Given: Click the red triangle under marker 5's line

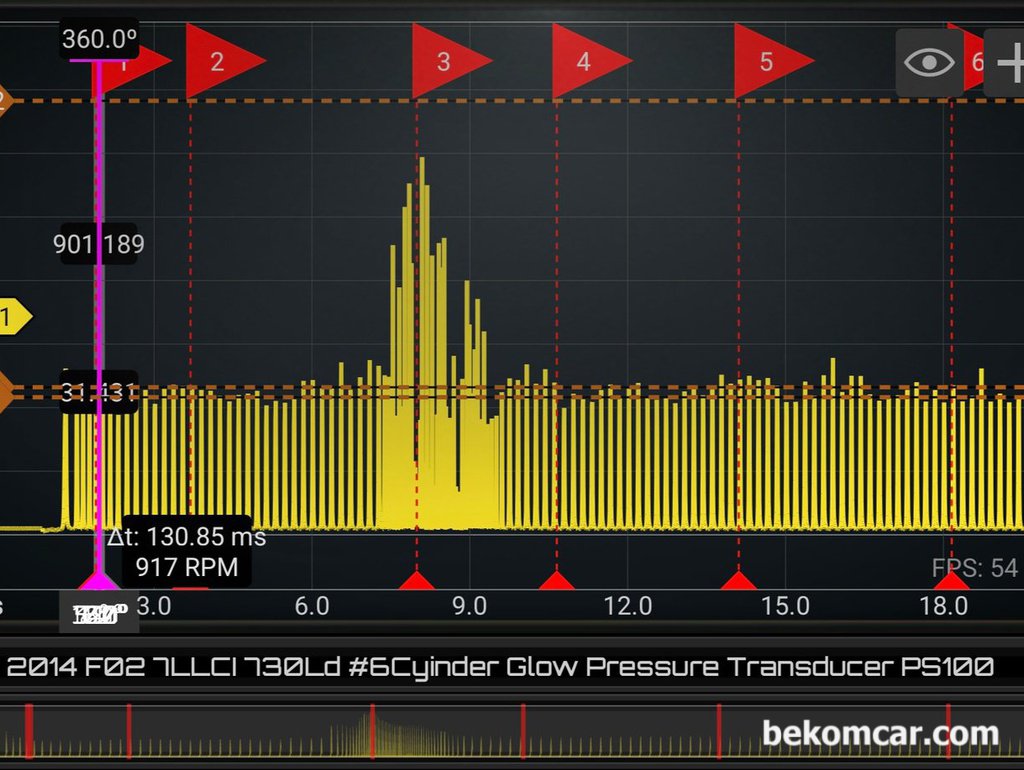Looking at the screenshot, I should click(739, 581).
